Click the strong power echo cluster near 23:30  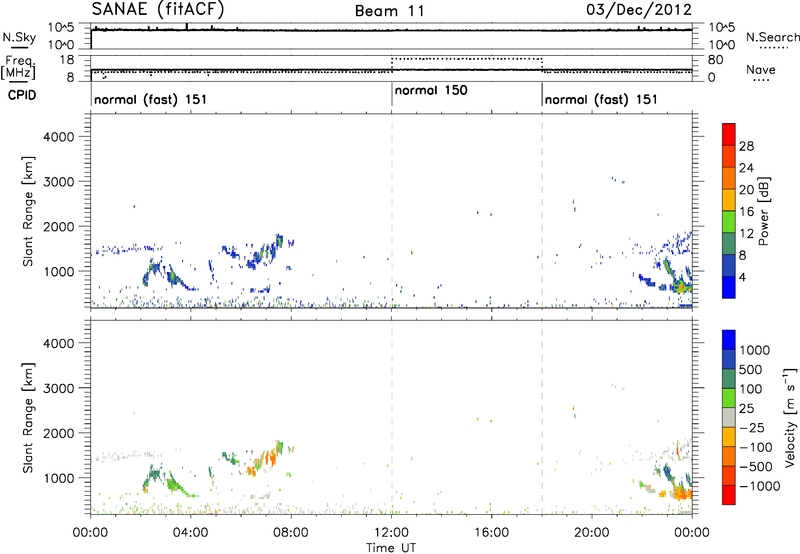point(681,286)
